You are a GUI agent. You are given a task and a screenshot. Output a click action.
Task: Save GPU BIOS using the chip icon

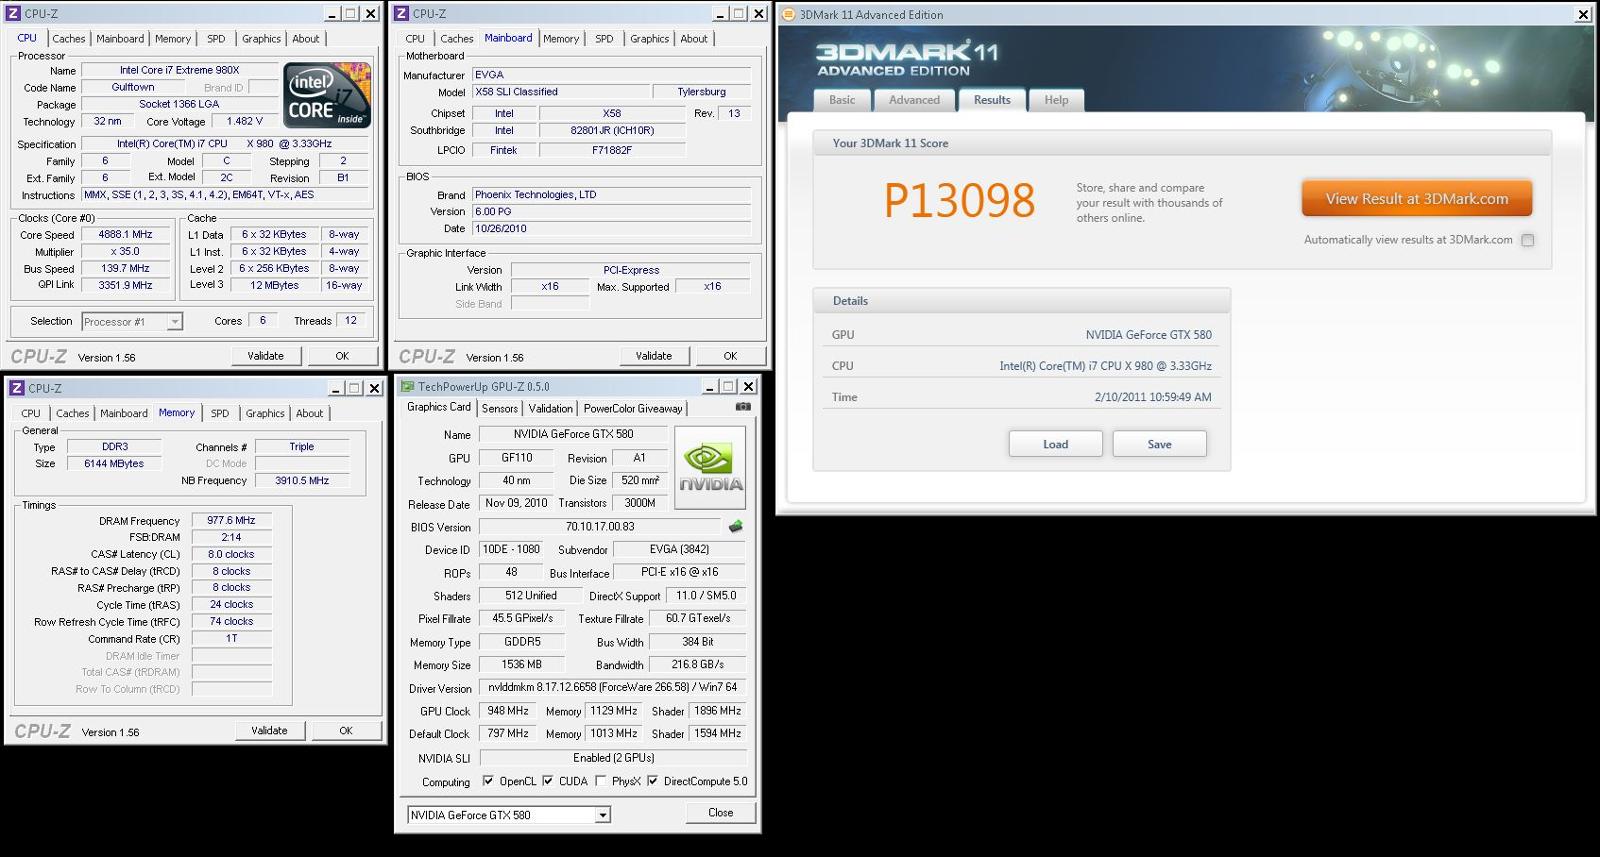coord(736,526)
